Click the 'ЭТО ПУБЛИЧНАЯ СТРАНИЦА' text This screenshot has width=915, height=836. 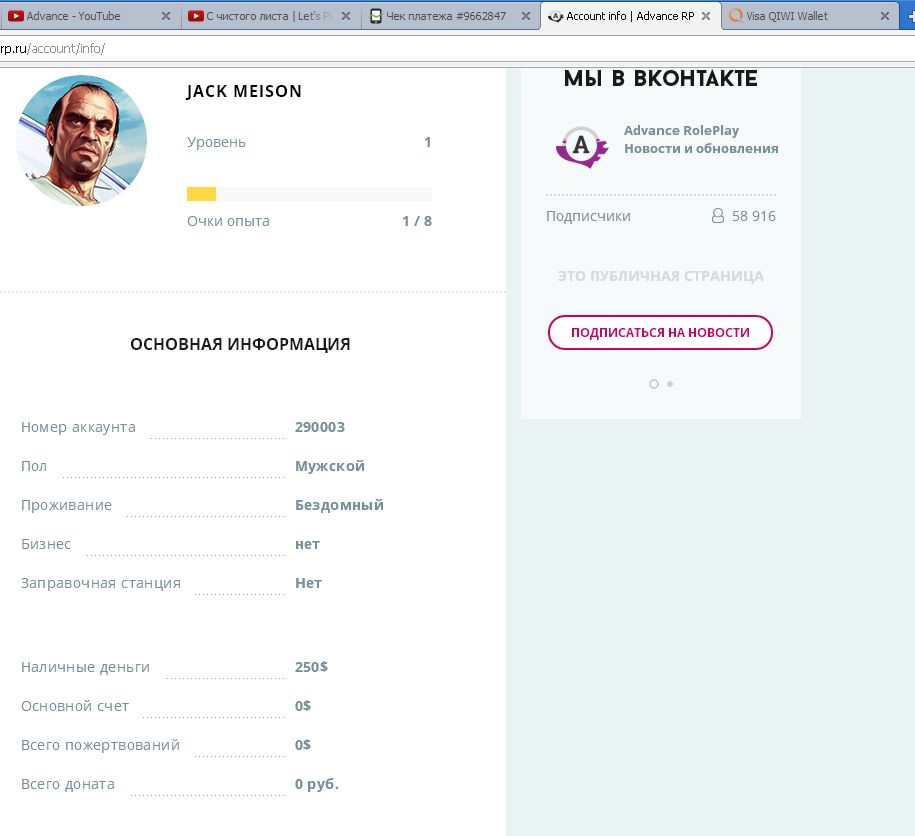tap(660, 276)
